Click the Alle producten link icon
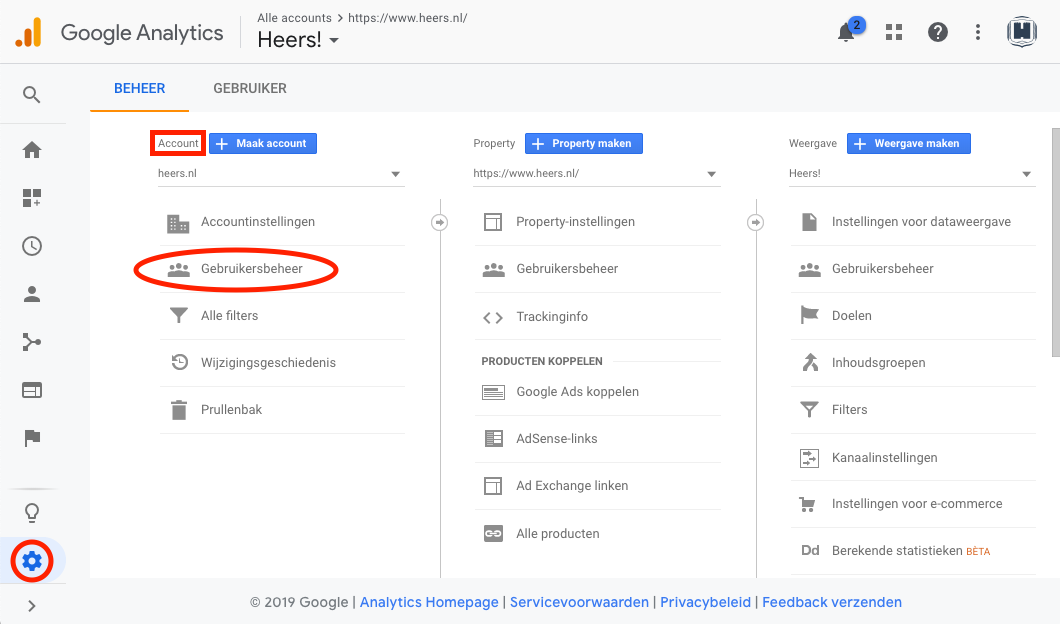This screenshot has height=624, width=1060. pyautogui.click(x=493, y=534)
